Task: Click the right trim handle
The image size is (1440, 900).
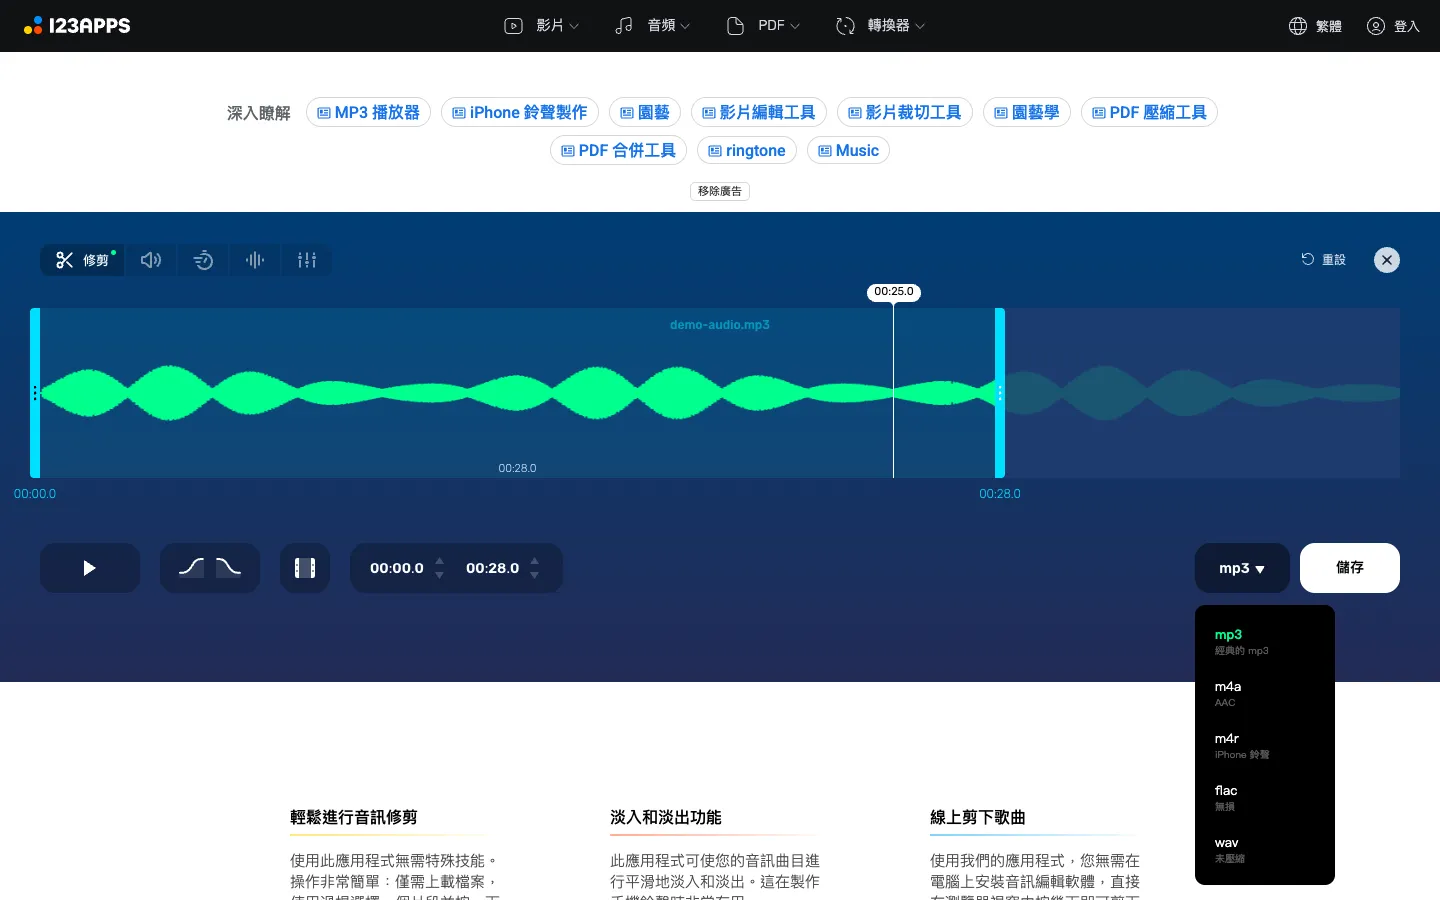Action: 1000,393
